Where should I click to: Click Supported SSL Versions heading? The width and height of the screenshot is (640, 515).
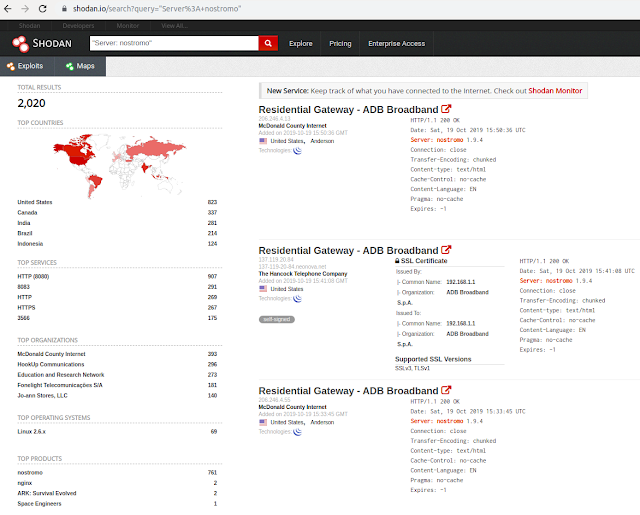[x=433, y=359]
